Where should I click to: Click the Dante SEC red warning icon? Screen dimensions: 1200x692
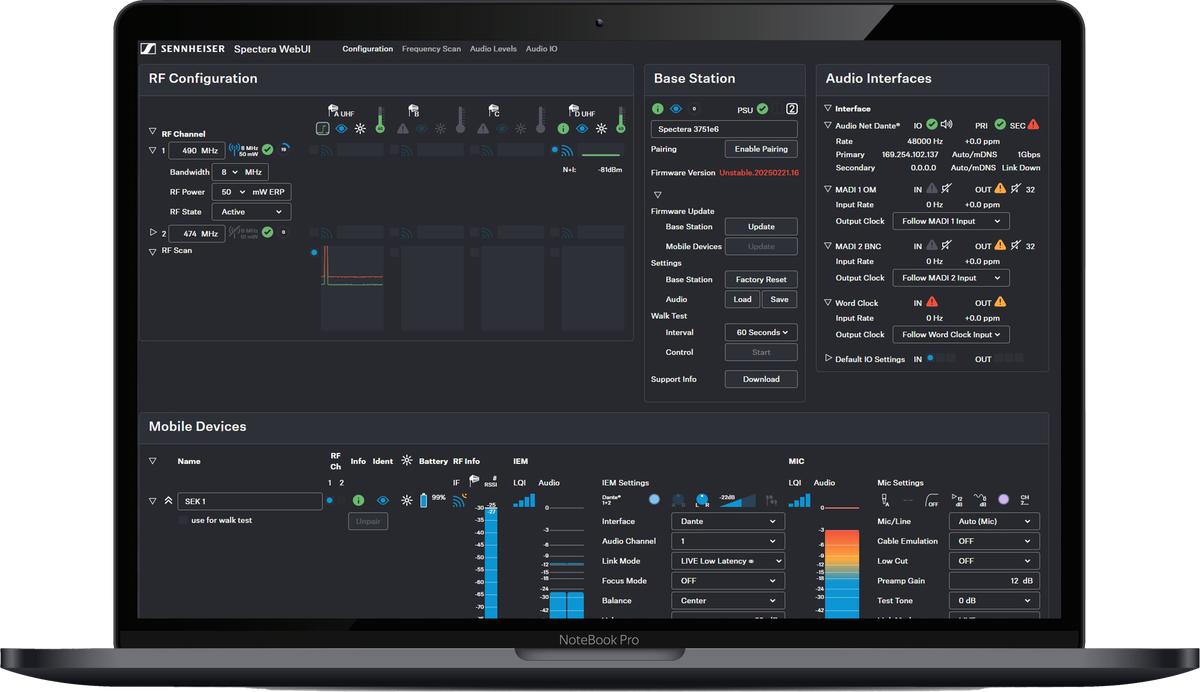(x=1033, y=125)
